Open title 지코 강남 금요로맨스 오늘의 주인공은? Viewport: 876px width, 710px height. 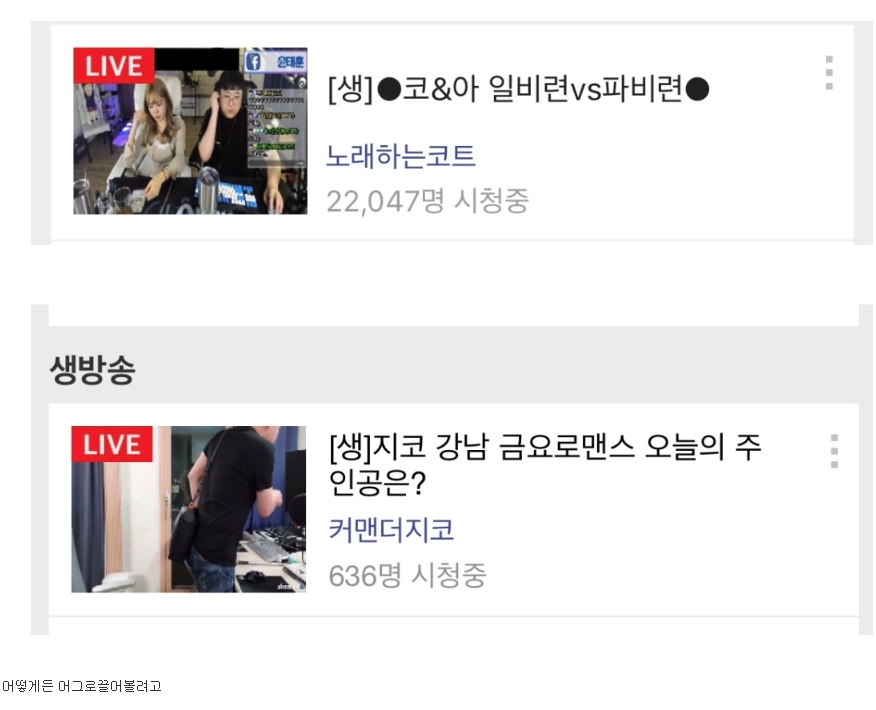pyautogui.click(x=545, y=465)
